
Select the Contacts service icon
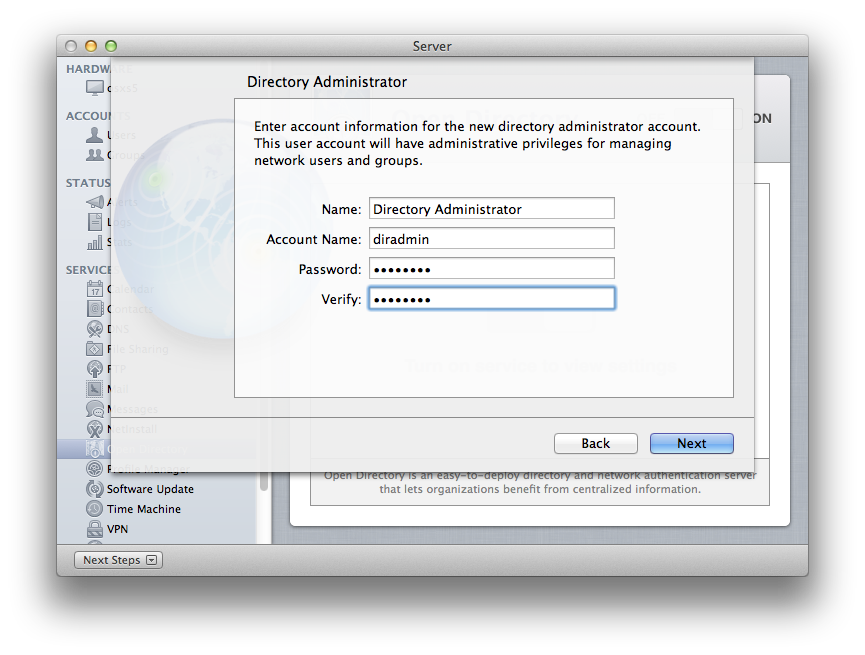95,308
